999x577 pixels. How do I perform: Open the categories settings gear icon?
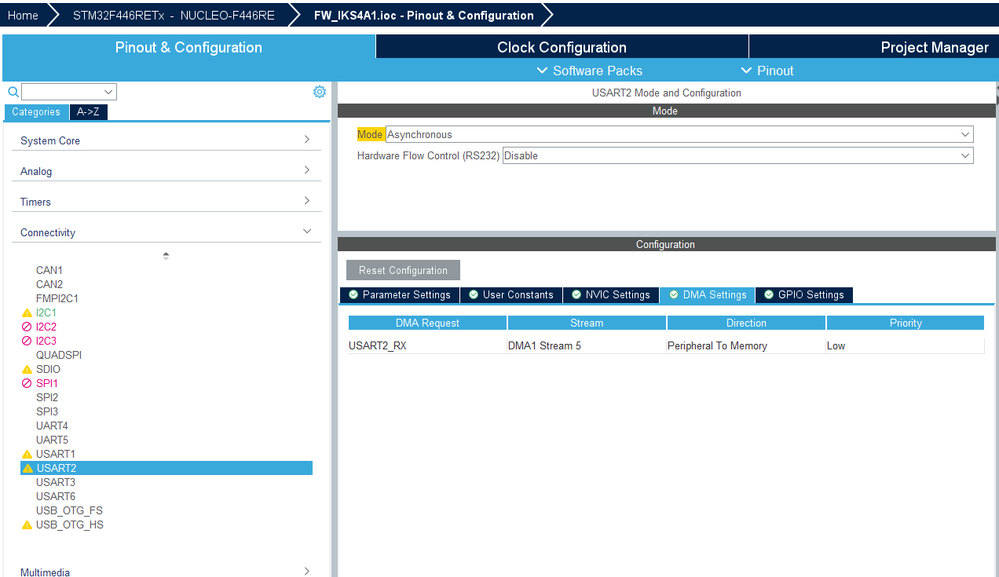click(319, 92)
